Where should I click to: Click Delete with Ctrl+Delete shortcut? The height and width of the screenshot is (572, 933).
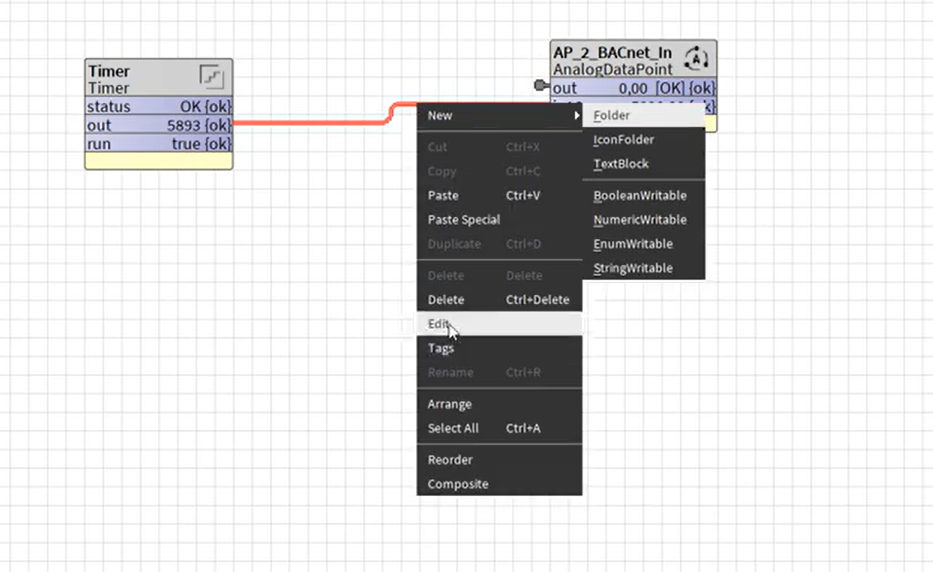pos(446,300)
